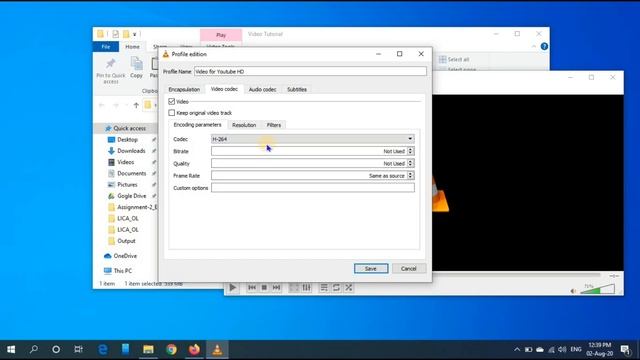Open Firefox from taskbar
Screen dimensions: 640x360
194,350
